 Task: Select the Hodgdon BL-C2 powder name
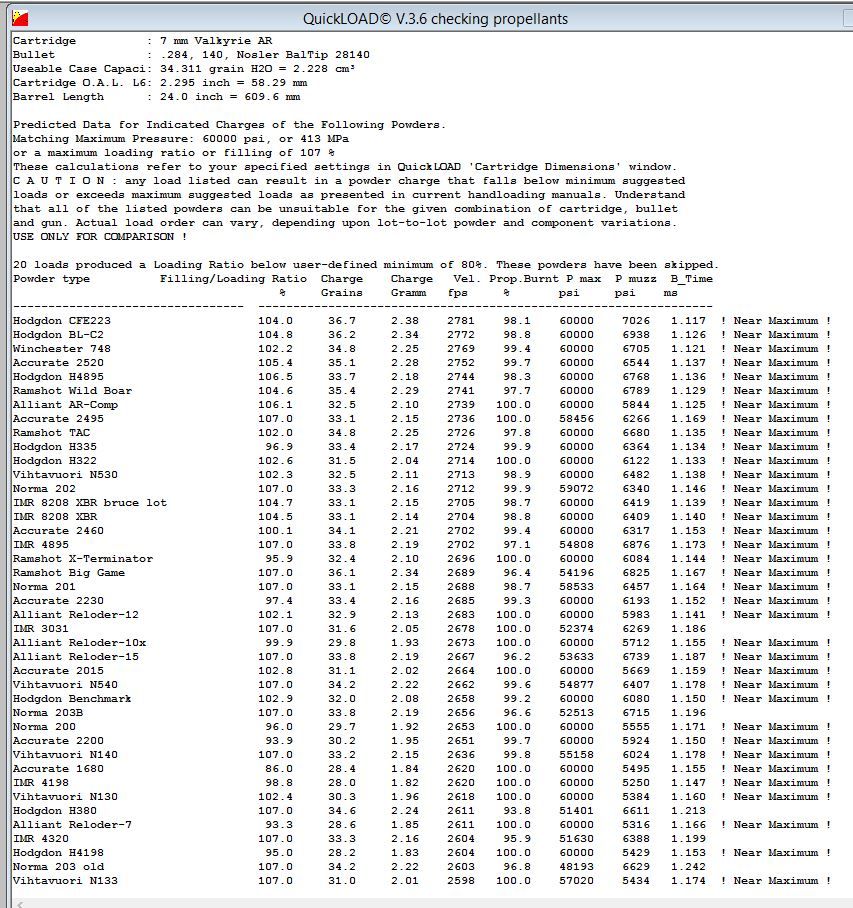(x=58, y=335)
